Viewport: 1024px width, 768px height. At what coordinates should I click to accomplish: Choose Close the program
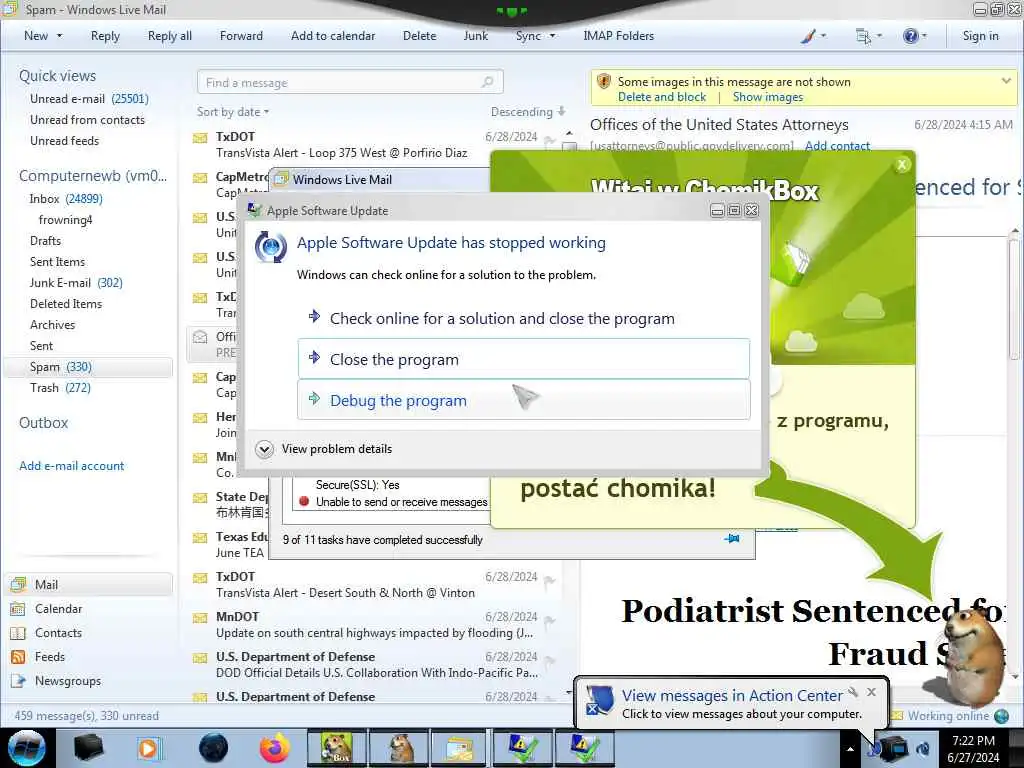coord(524,359)
